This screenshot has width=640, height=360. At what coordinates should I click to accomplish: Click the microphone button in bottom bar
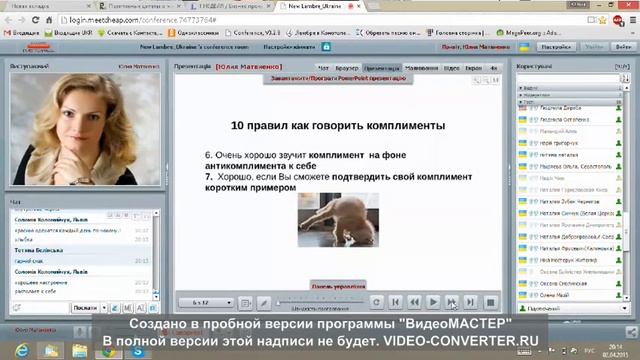pyautogui.click(x=80, y=331)
